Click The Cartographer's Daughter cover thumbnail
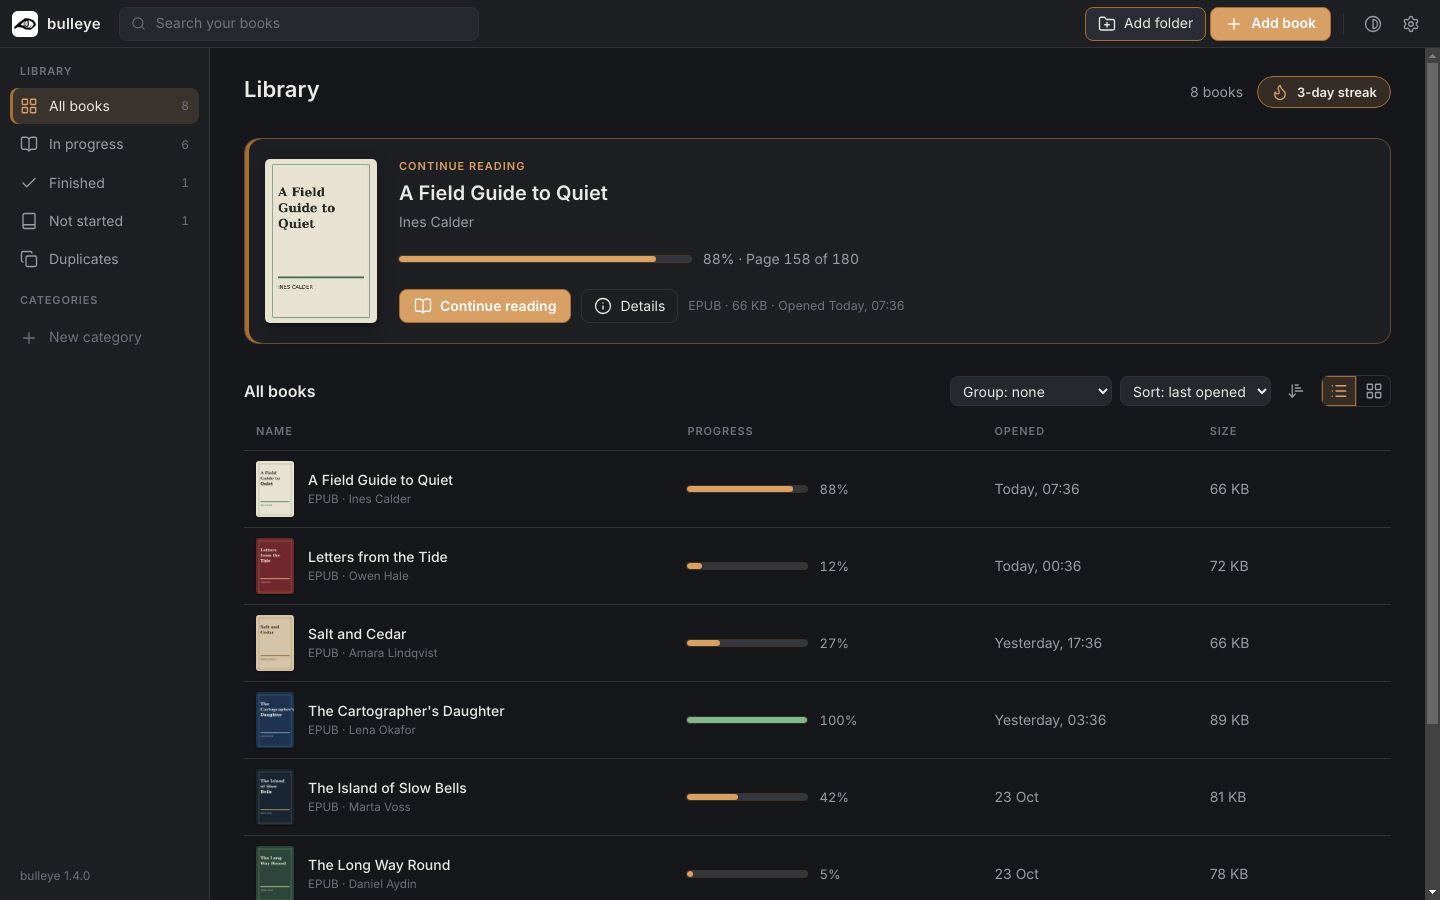 pos(275,720)
